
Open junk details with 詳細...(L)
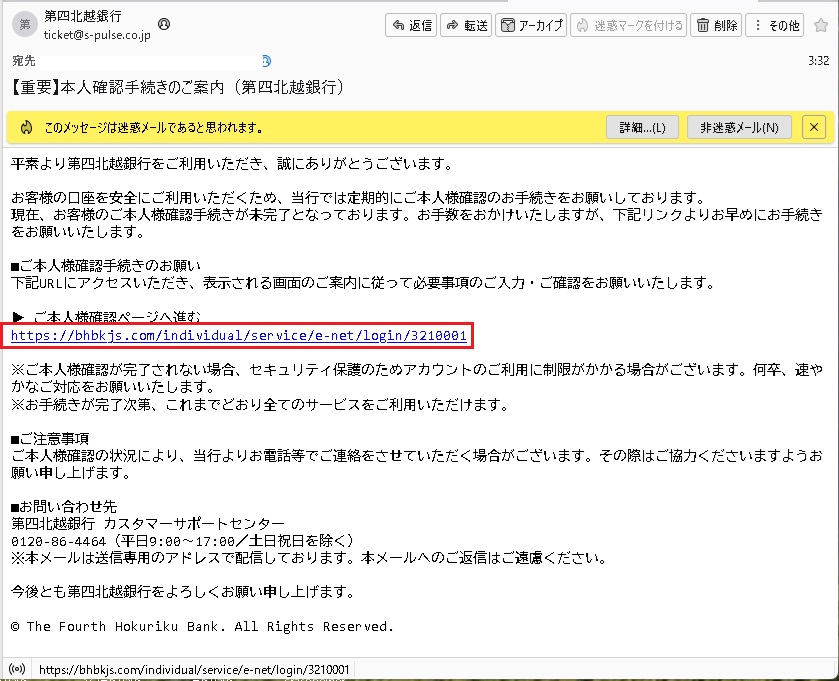[642, 127]
